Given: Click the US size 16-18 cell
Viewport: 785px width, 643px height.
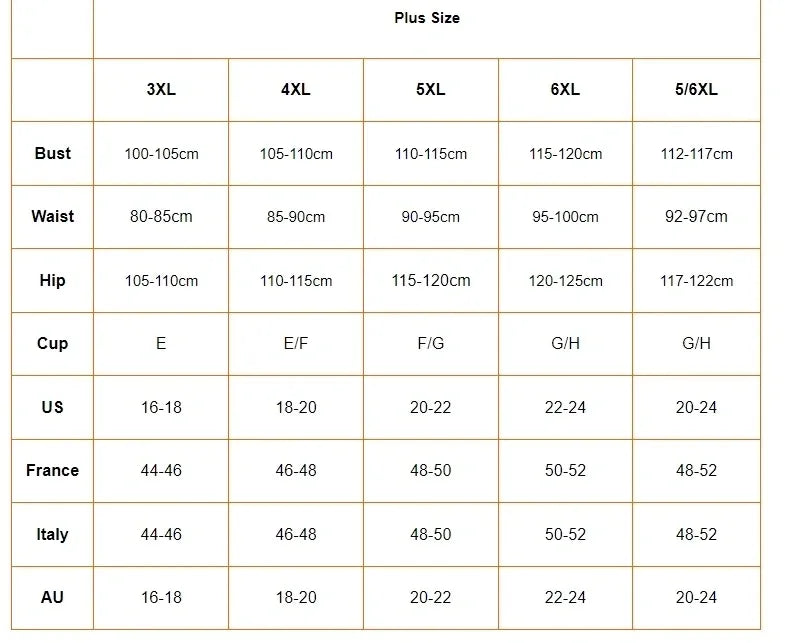Looking at the screenshot, I should click(161, 407).
